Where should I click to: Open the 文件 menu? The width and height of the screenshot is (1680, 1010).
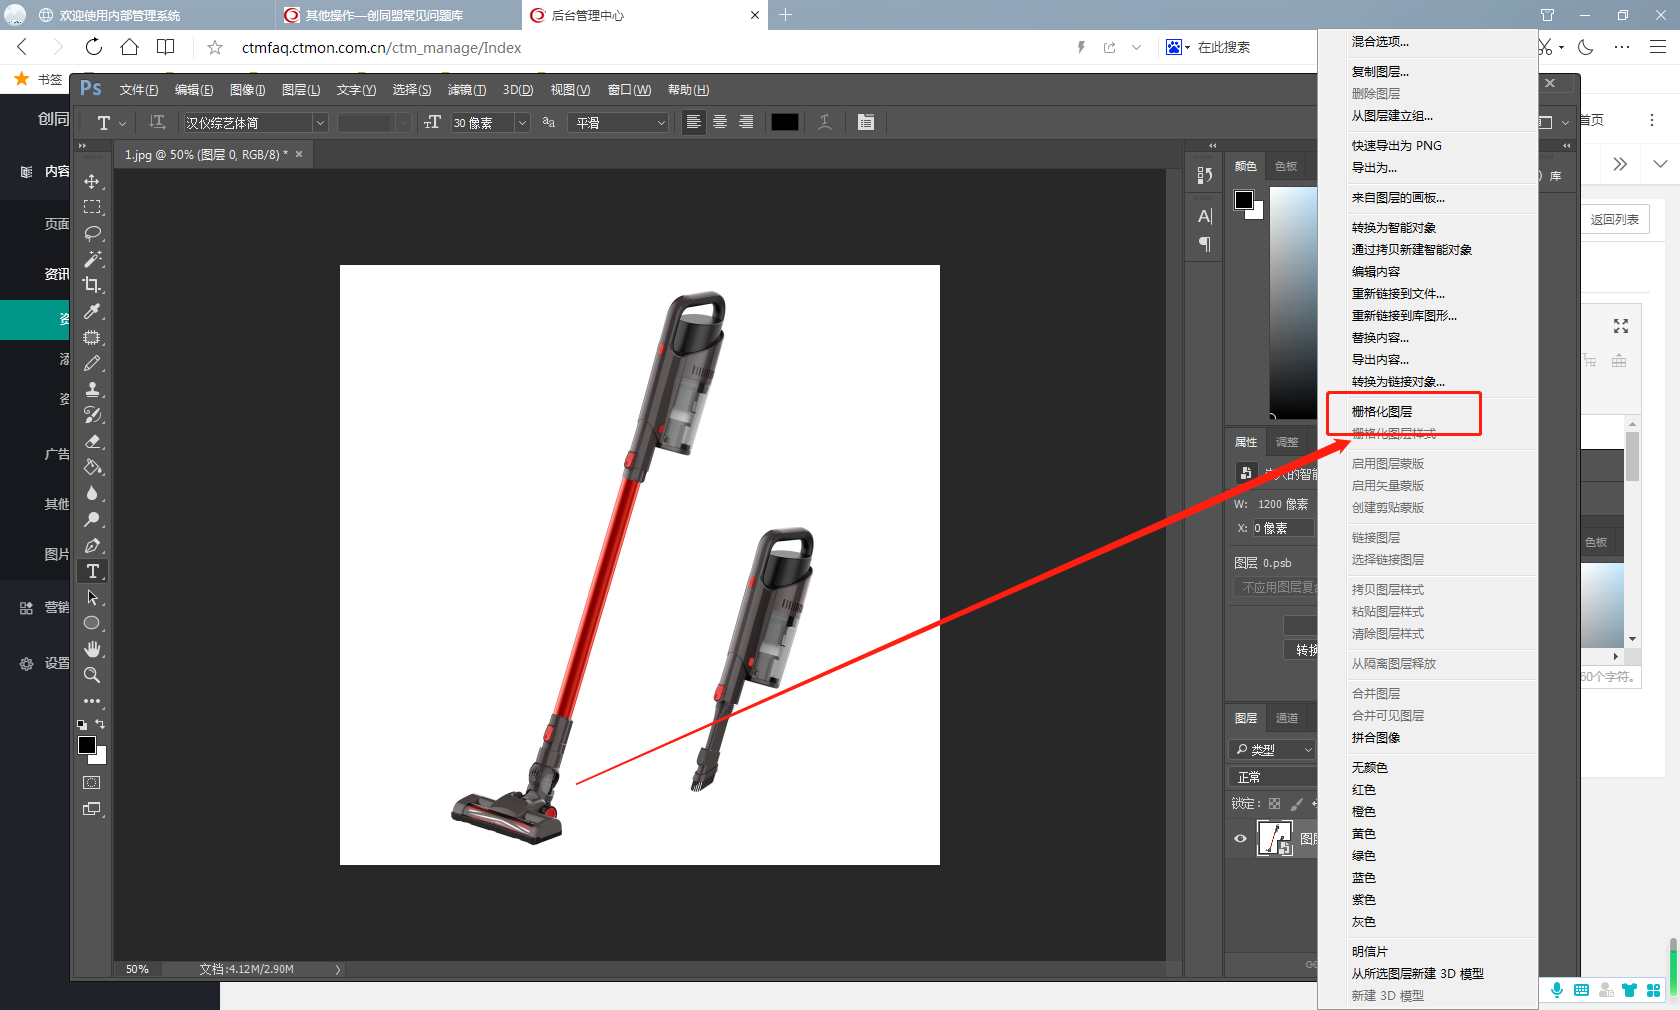tap(139, 90)
